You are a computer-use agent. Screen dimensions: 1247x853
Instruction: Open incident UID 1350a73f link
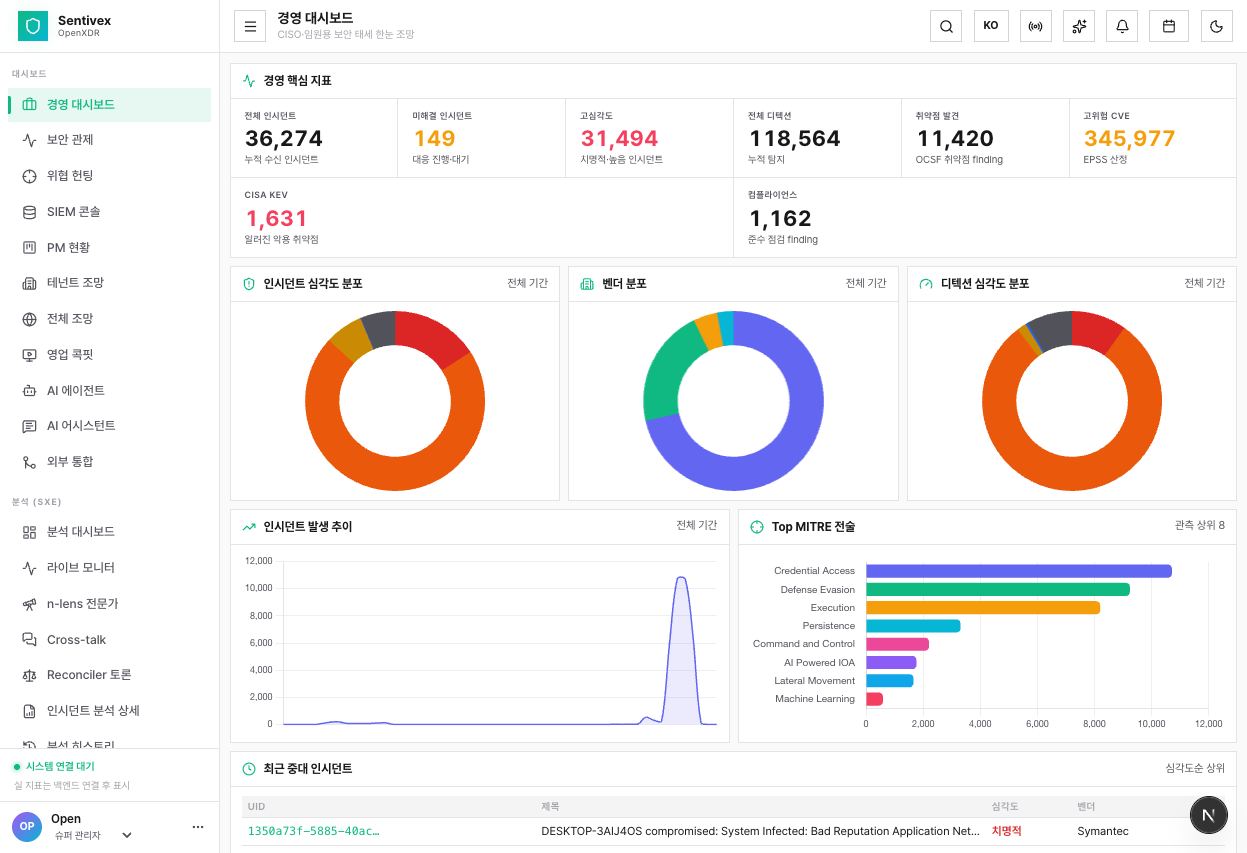pos(313,831)
